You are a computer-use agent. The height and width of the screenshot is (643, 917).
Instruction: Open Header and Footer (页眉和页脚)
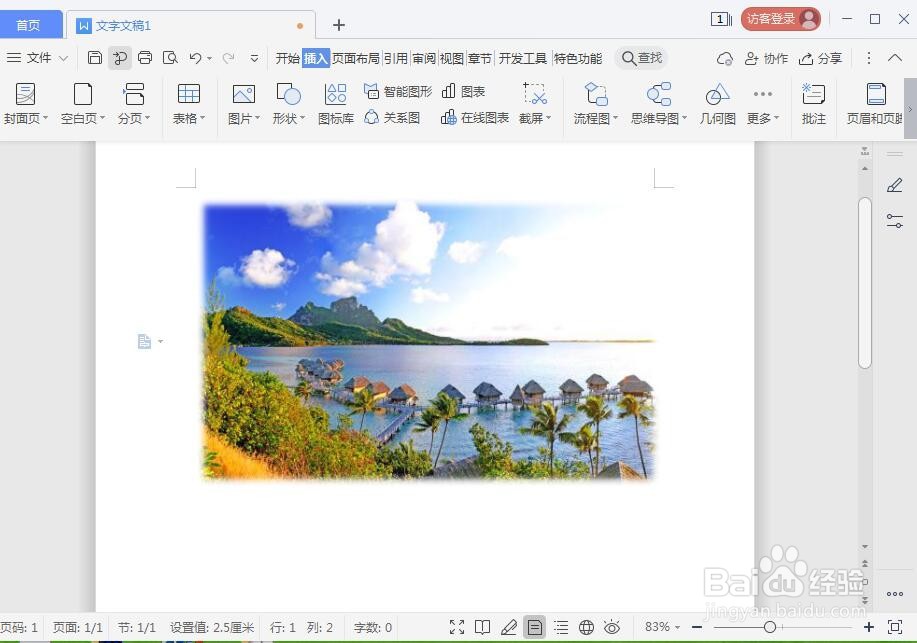pyautogui.click(x=875, y=104)
